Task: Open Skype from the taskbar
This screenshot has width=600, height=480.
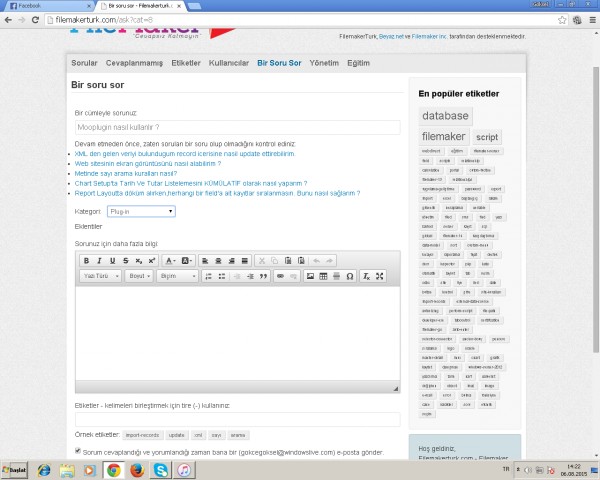Action: [x=161, y=470]
